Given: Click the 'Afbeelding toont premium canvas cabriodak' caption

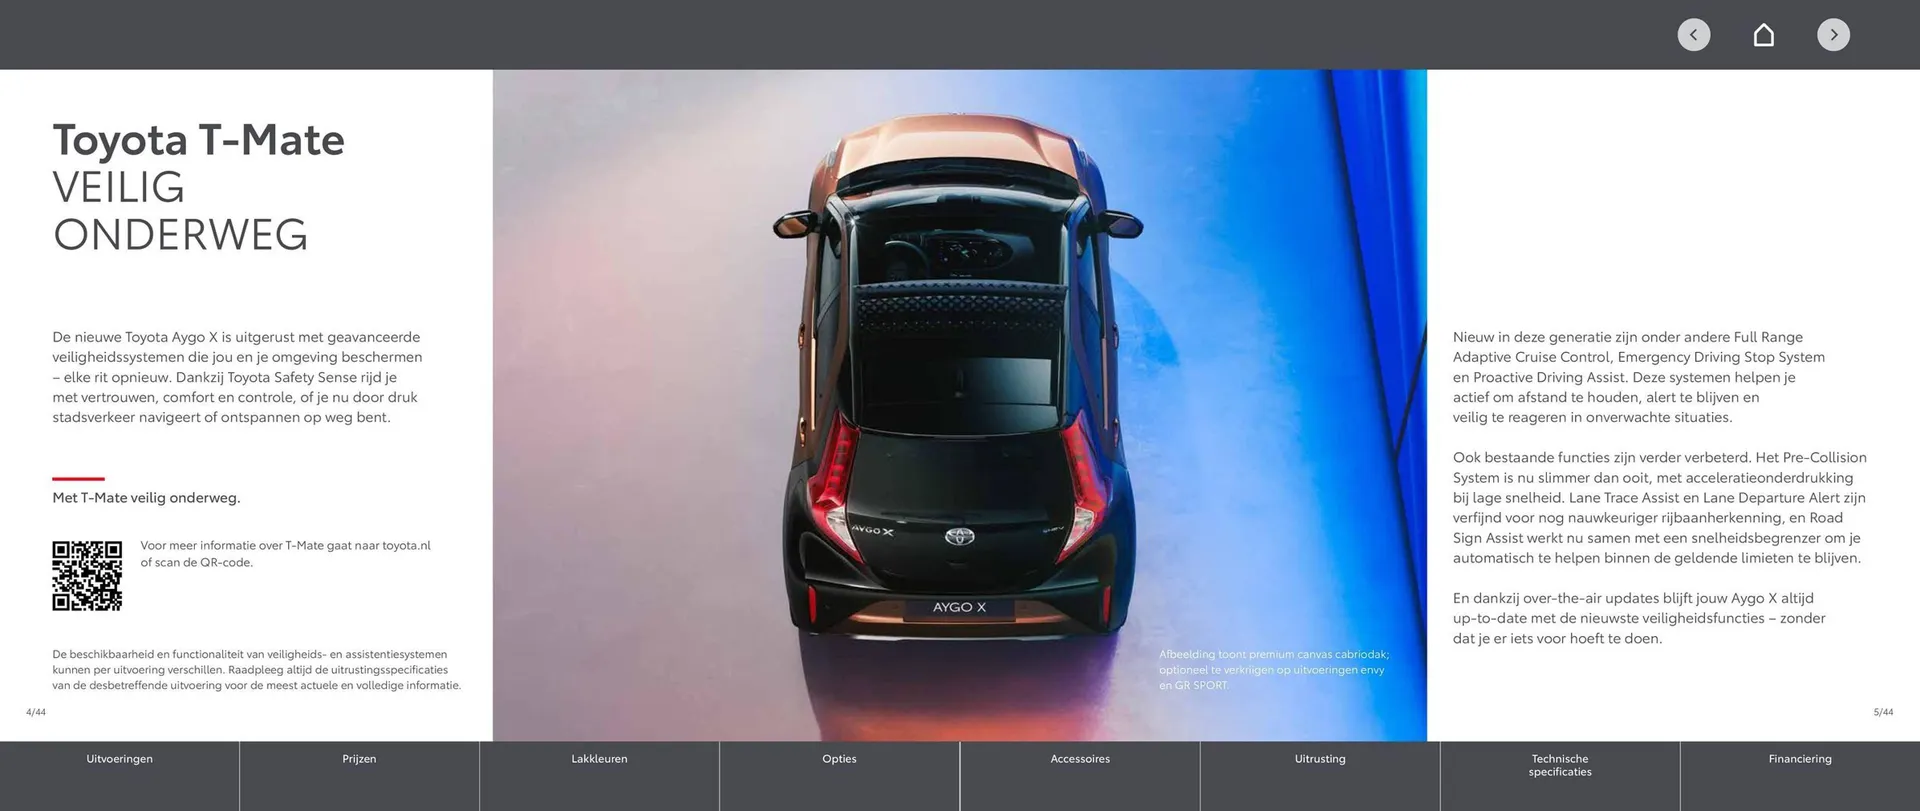Looking at the screenshot, I should (x=1273, y=670).
